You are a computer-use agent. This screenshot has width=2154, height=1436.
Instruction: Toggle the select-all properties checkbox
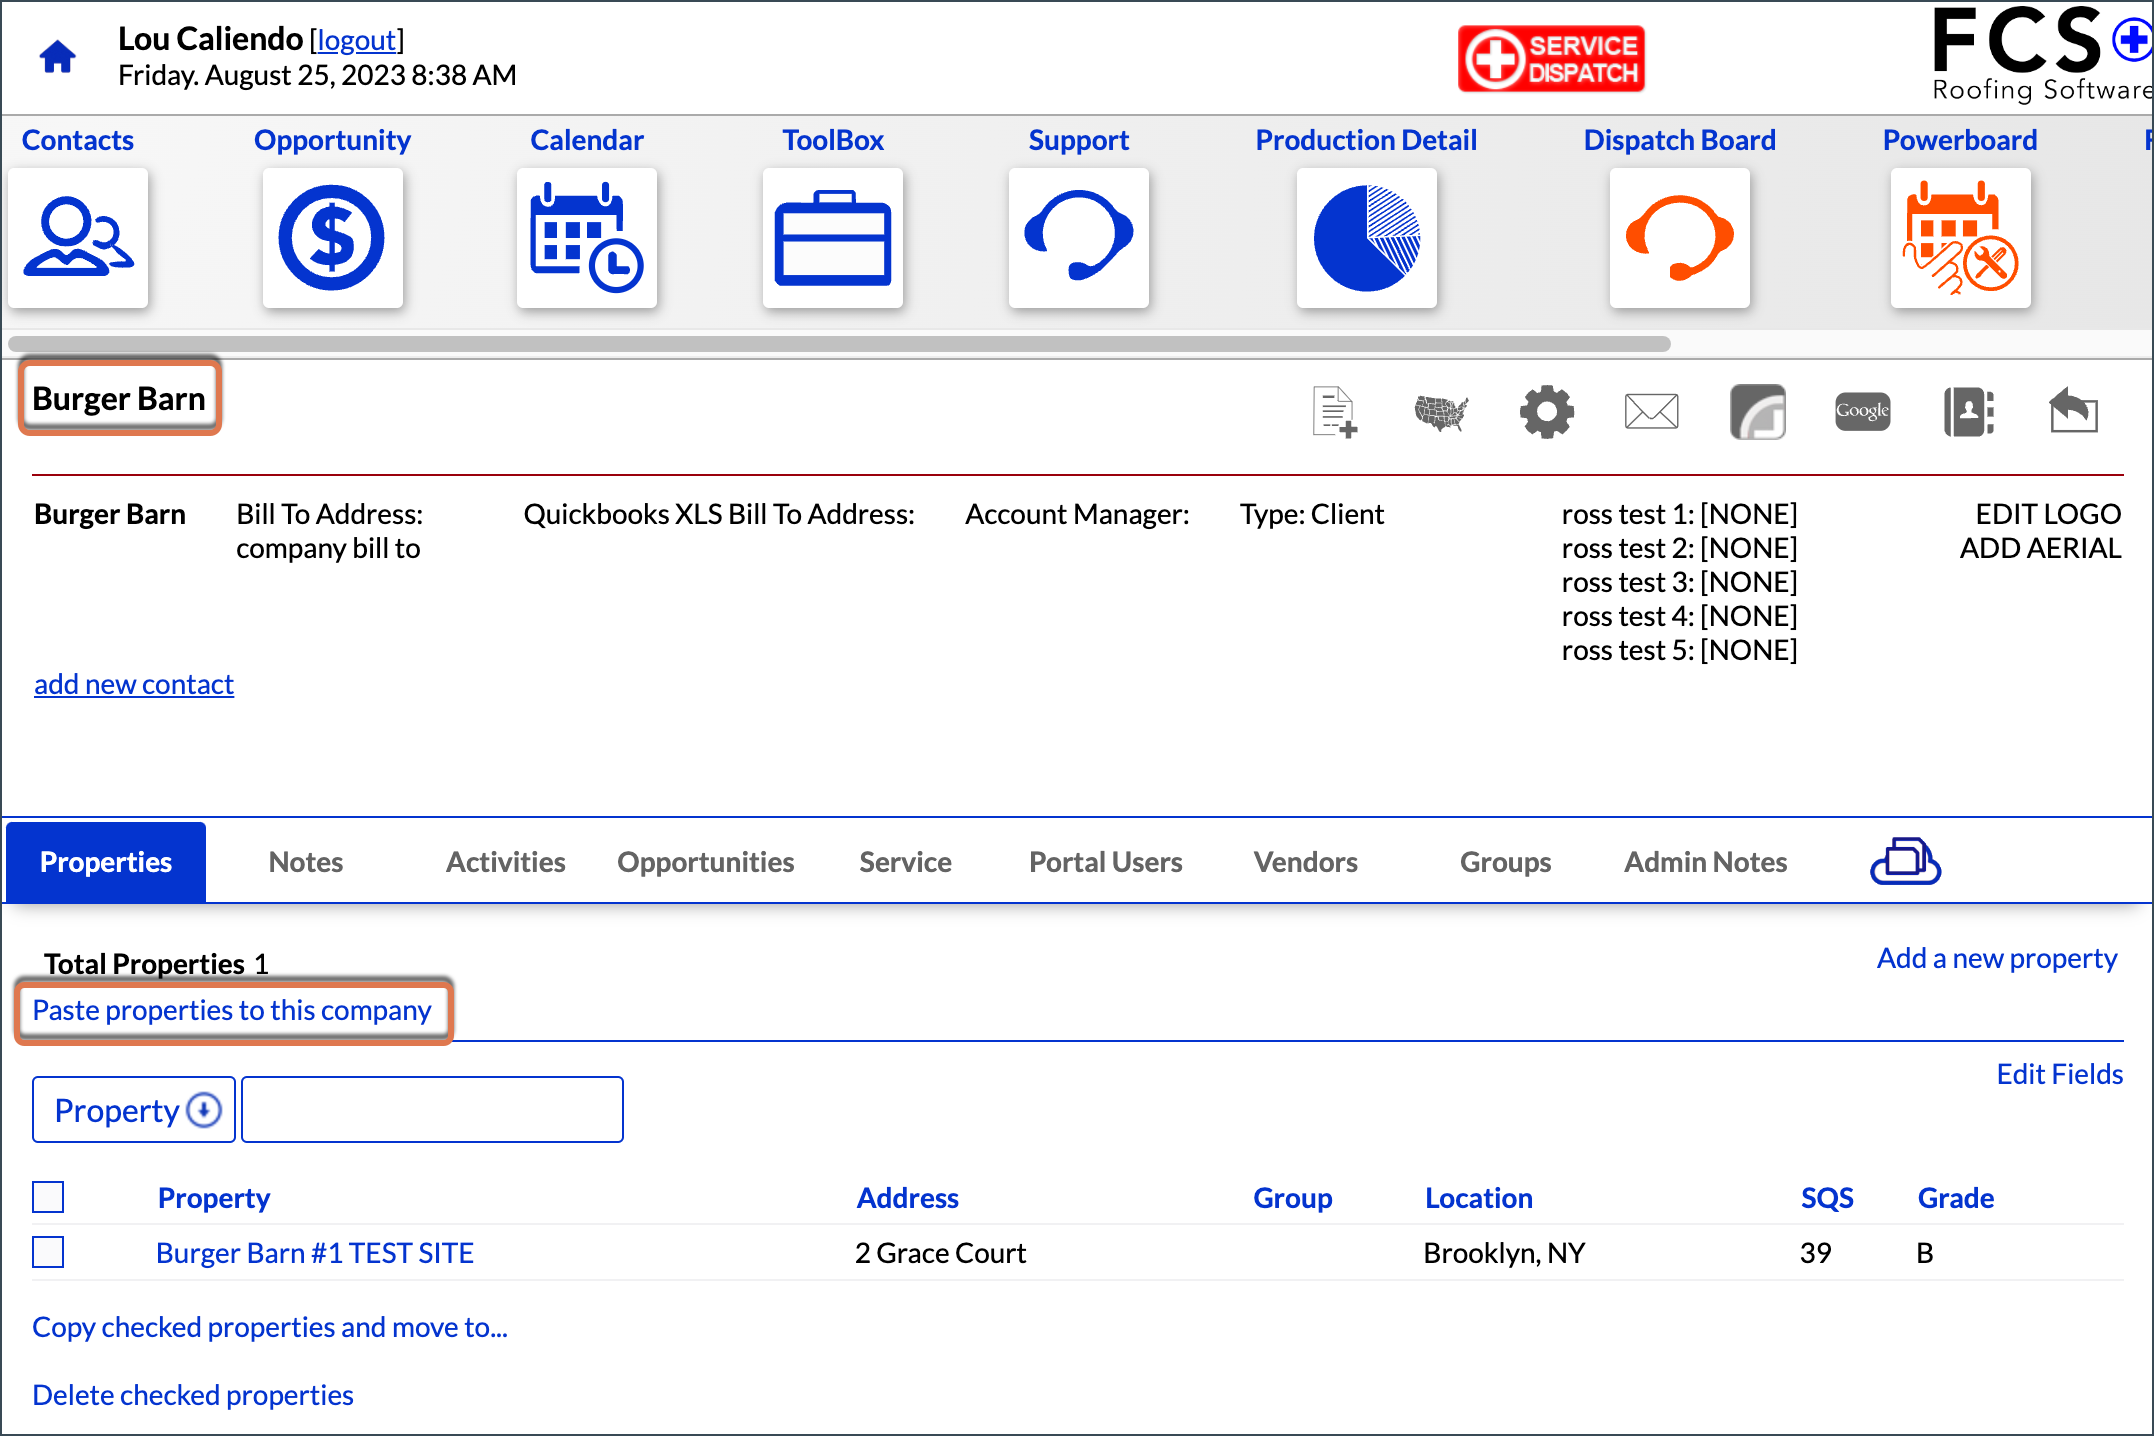(x=48, y=1197)
